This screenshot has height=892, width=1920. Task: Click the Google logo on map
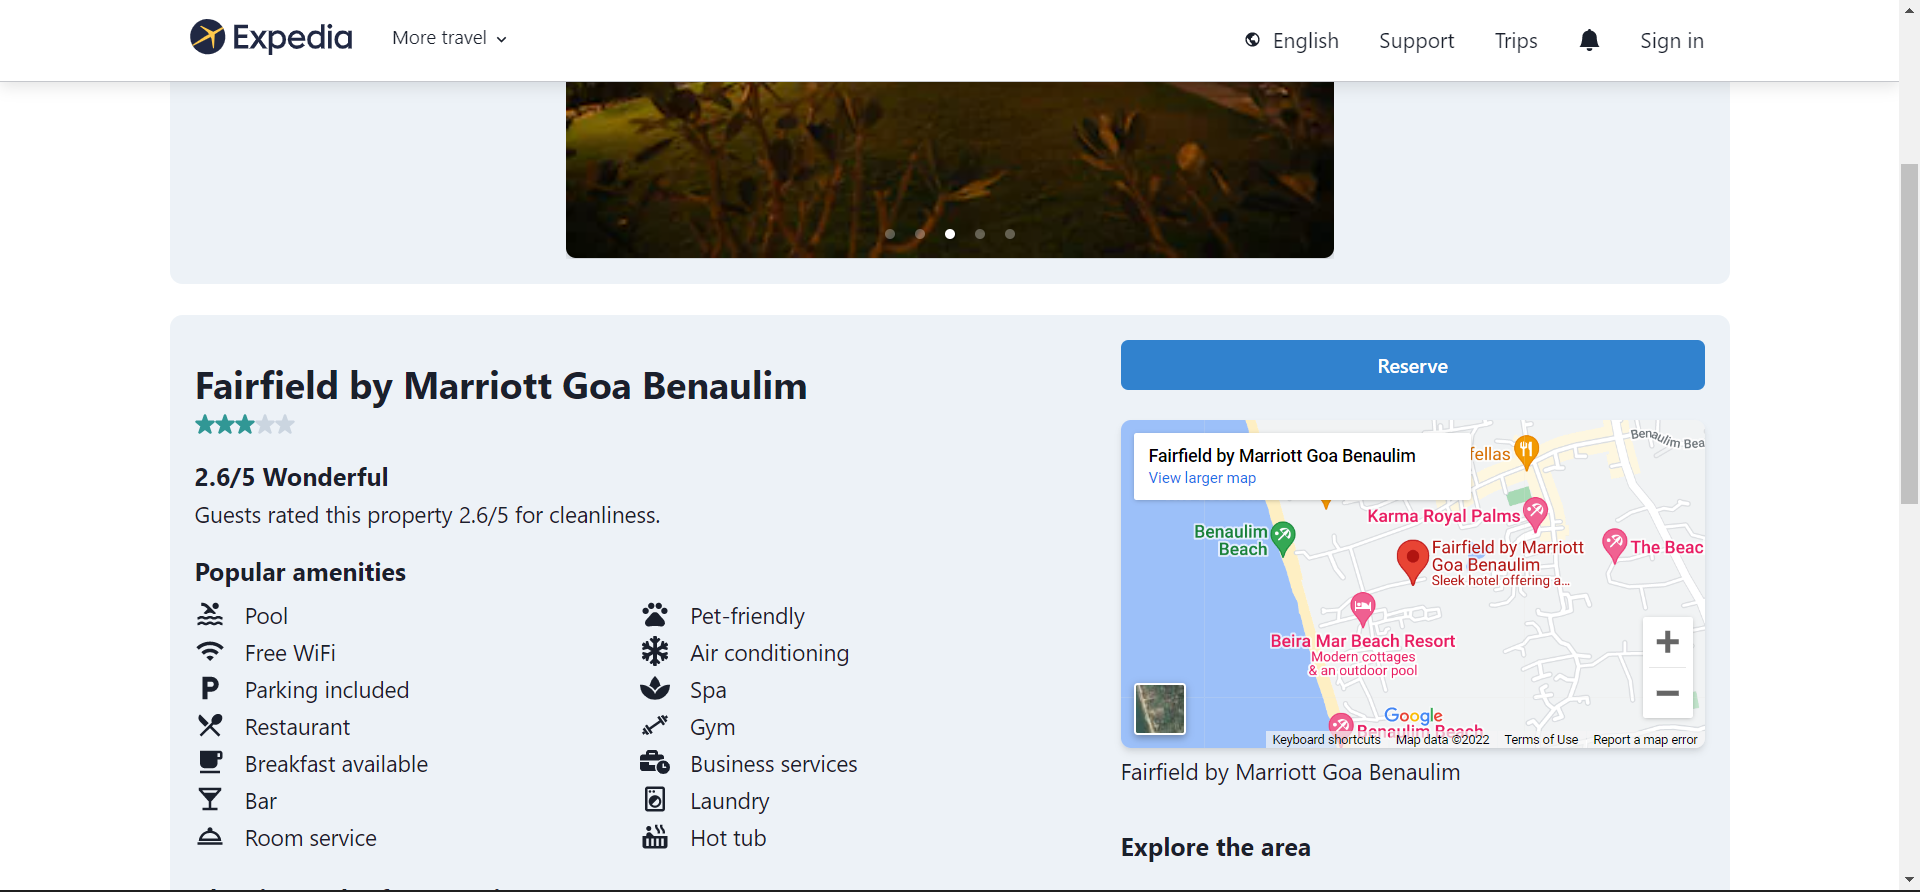(x=1413, y=715)
